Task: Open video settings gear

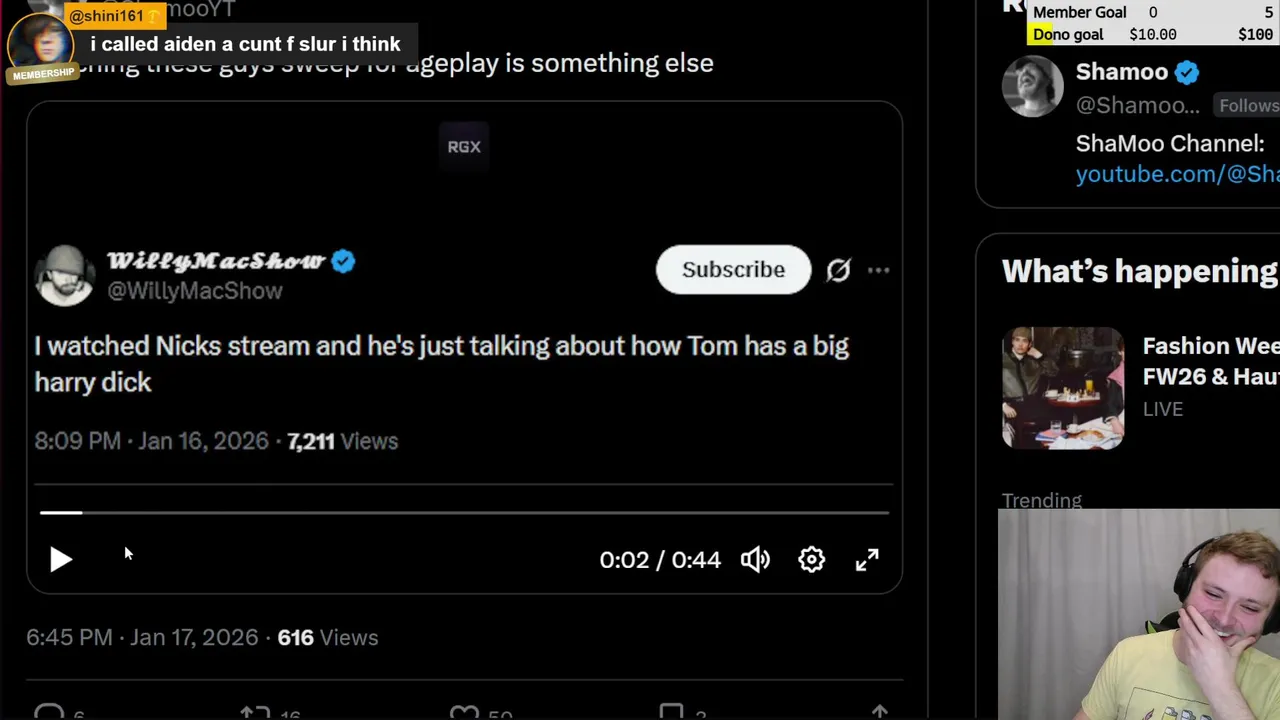Action: coord(811,560)
